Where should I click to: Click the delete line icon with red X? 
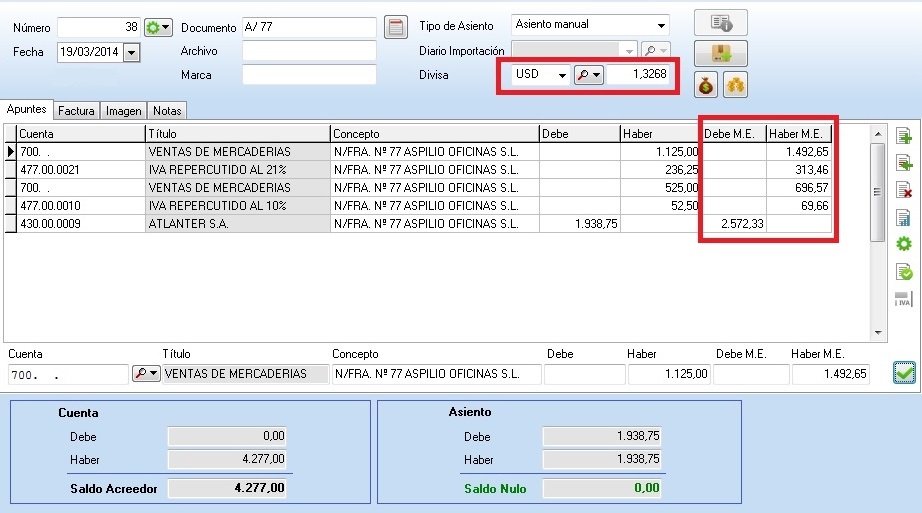coord(904,190)
